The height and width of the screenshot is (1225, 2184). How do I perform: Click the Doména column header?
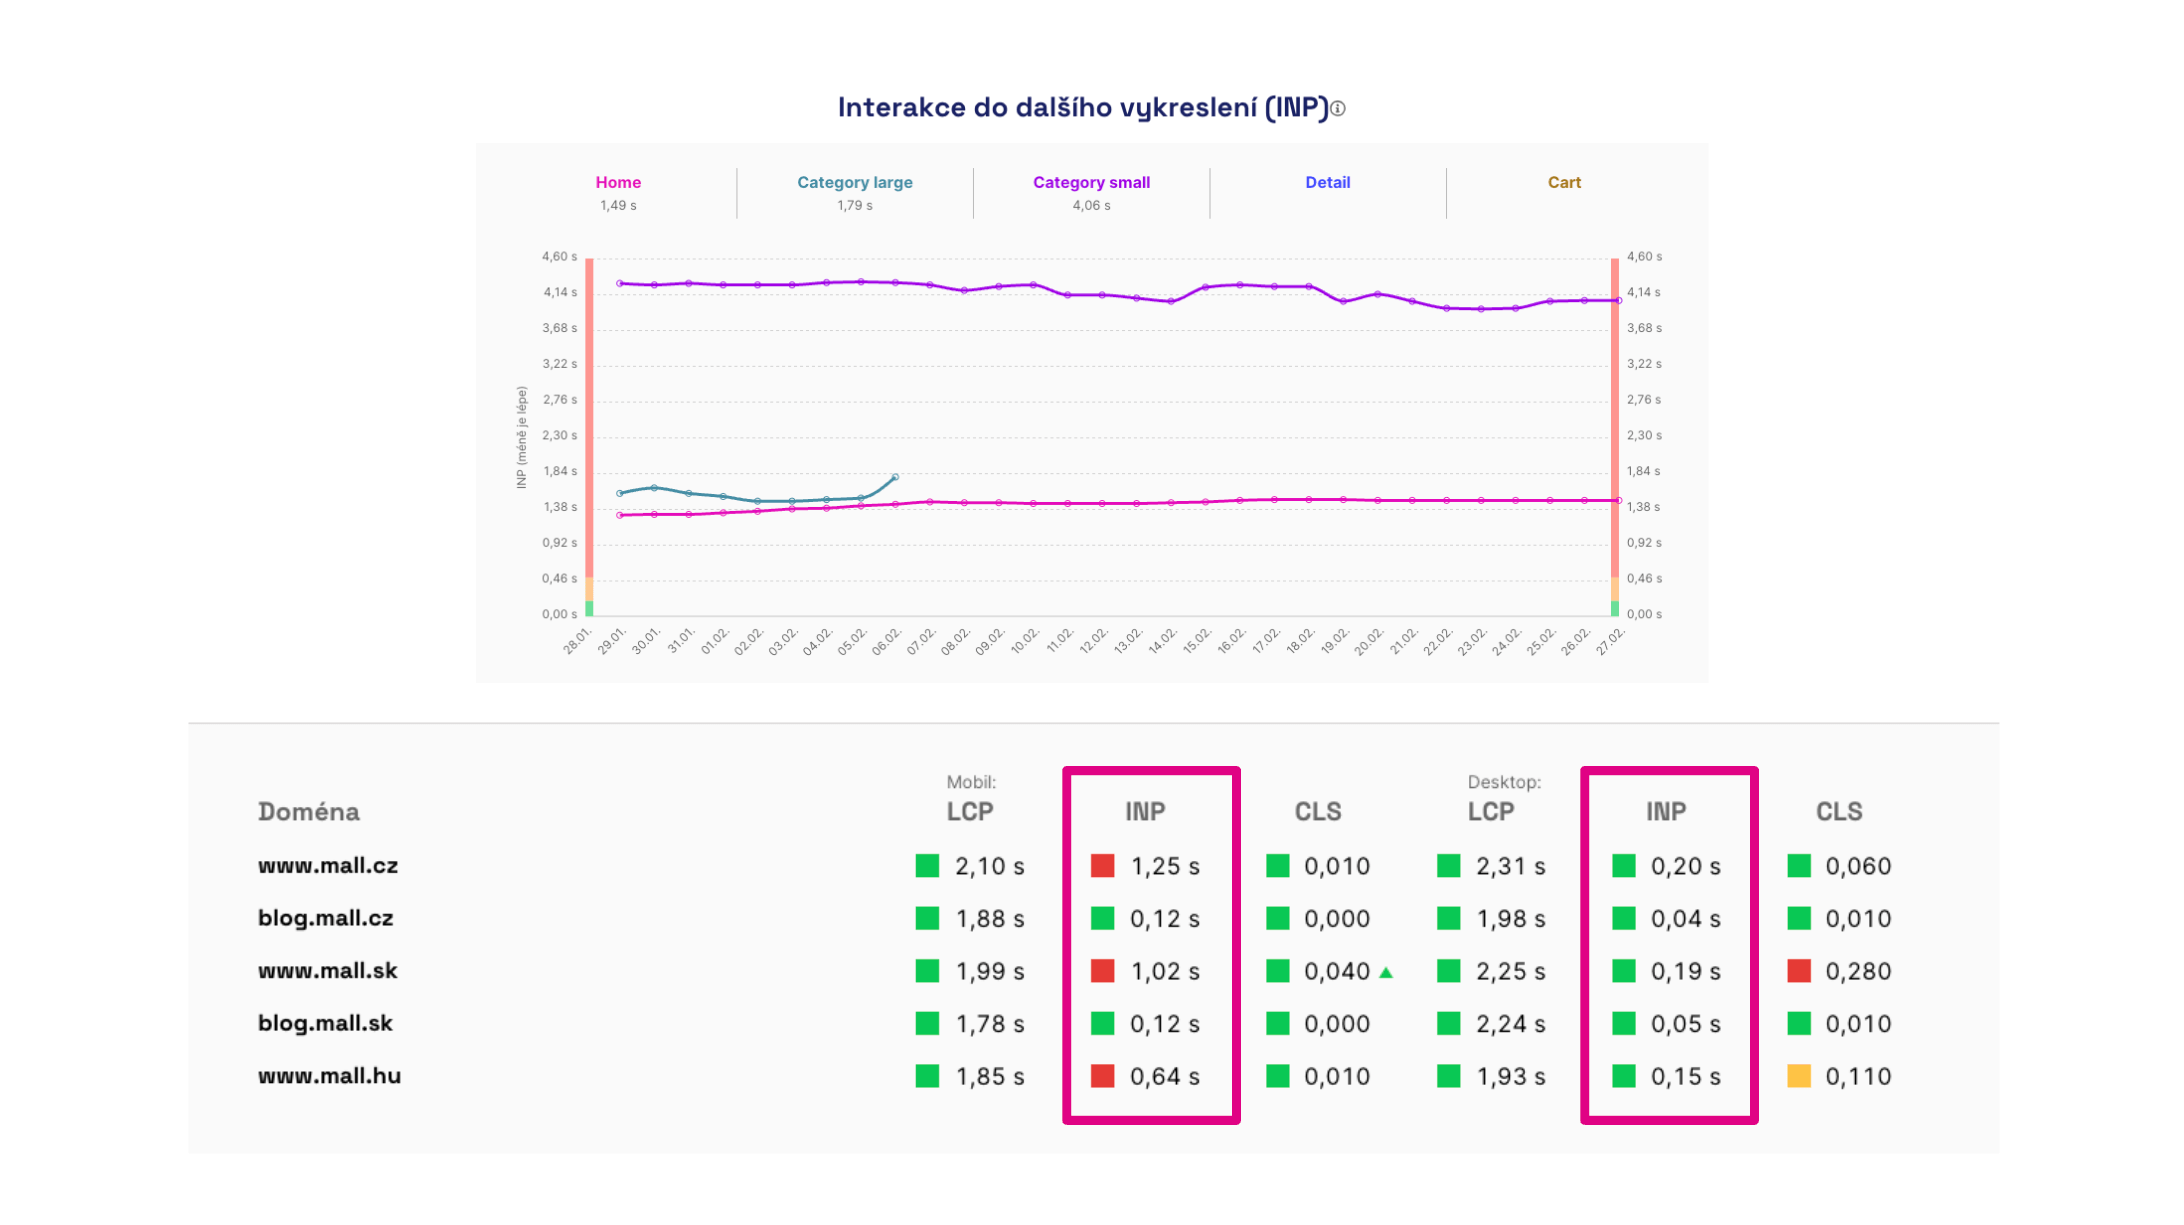309,812
